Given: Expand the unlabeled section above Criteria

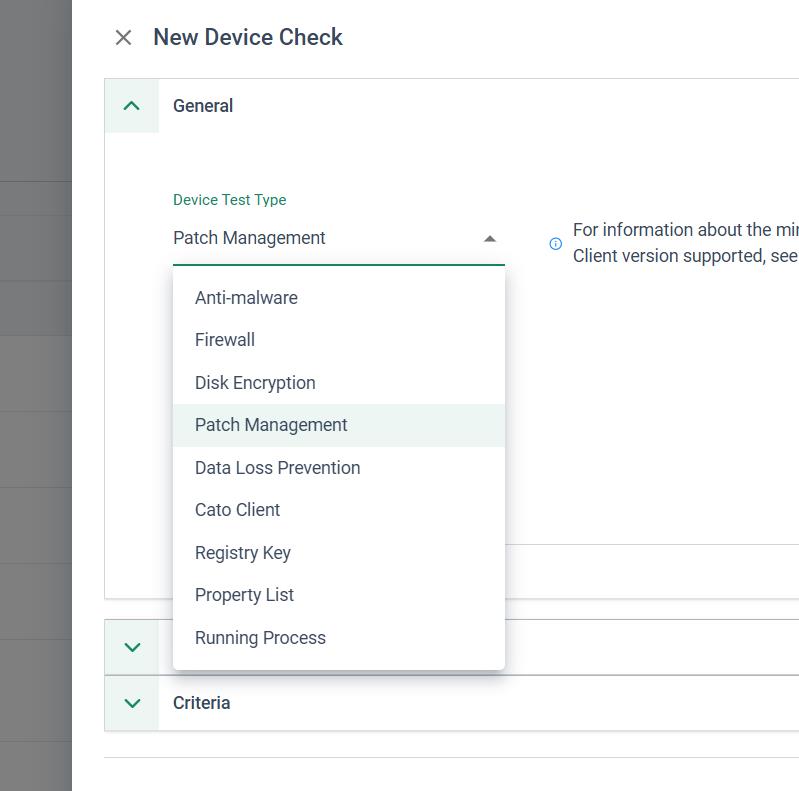Looking at the screenshot, I should [132, 647].
